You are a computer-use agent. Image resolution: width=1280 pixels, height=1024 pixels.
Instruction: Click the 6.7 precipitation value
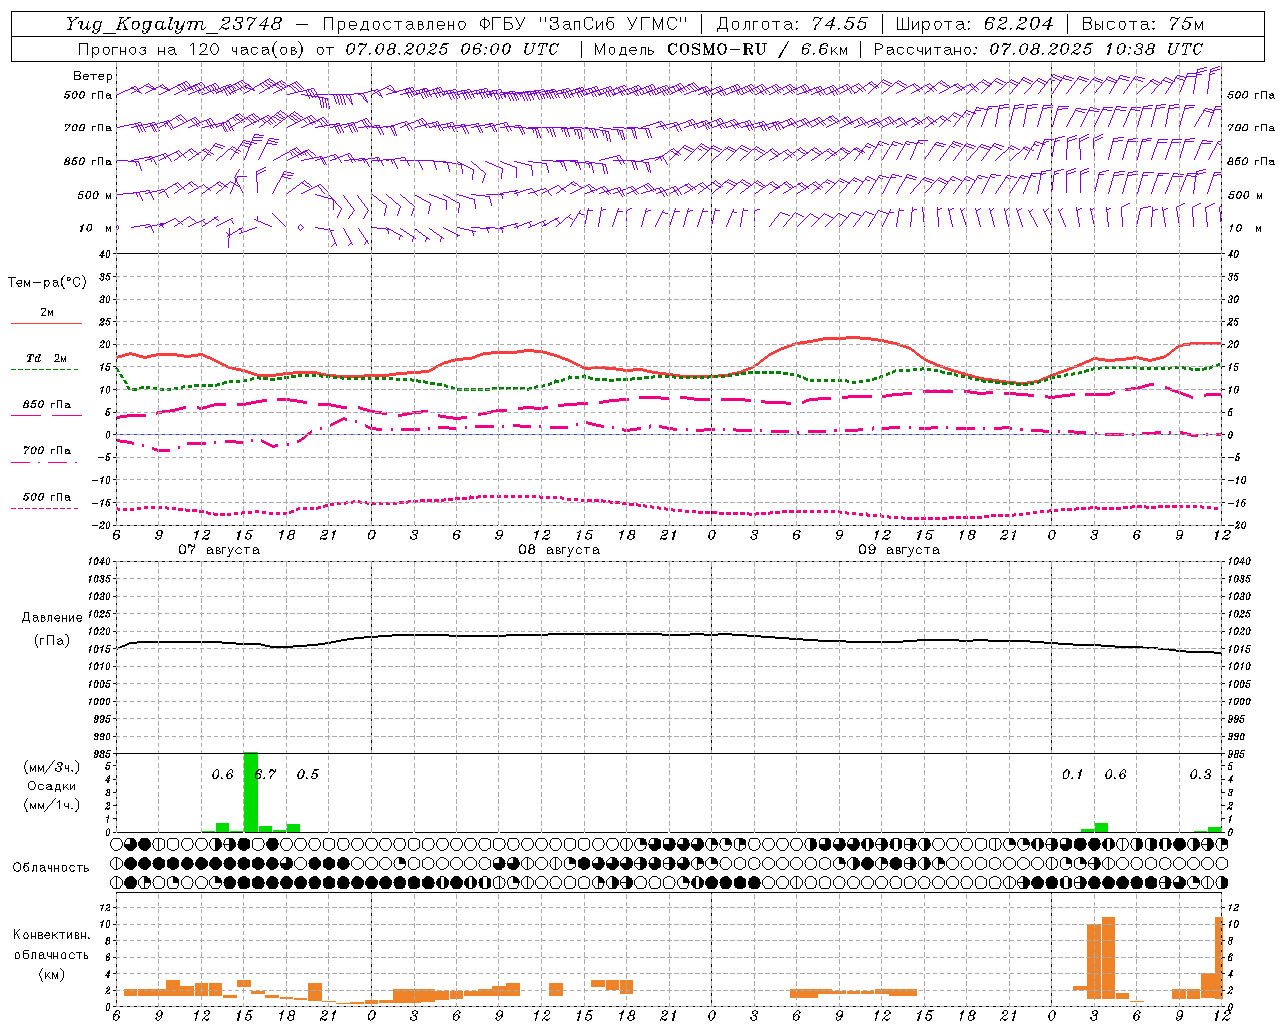pos(265,775)
